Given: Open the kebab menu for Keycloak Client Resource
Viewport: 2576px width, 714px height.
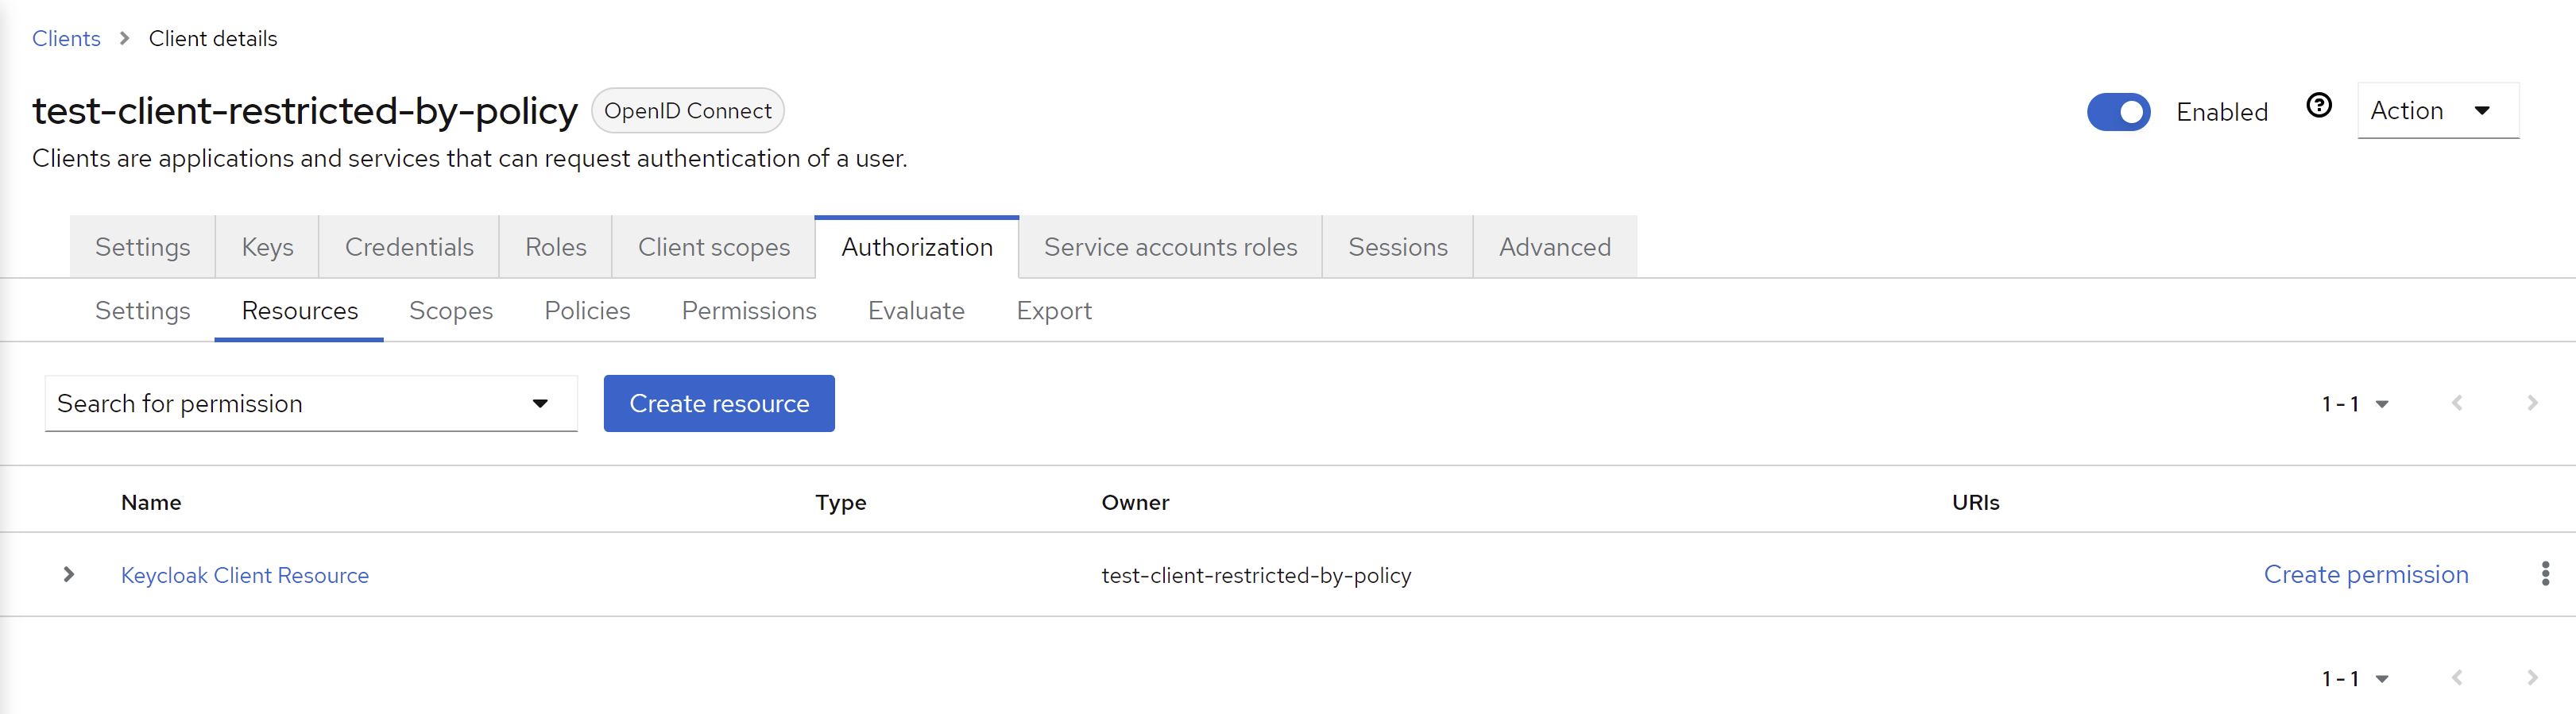Looking at the screenshot, I should pos(2544,574).
